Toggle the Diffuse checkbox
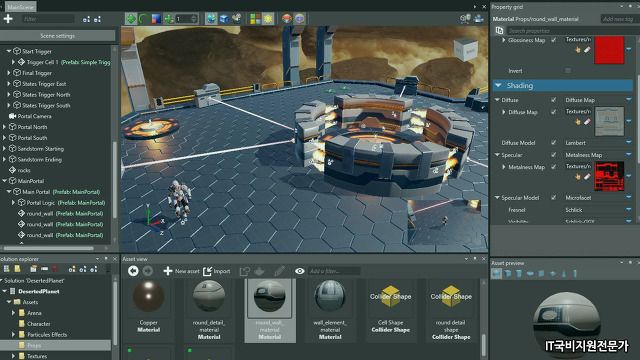Viewport: 640px width, 360px height. pos(553,100)
